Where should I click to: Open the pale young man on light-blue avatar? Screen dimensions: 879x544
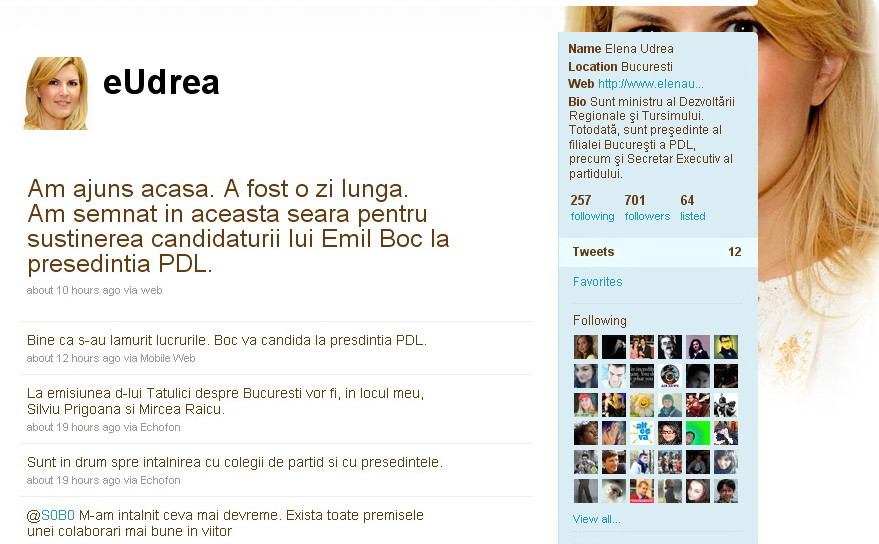(614, 376)
